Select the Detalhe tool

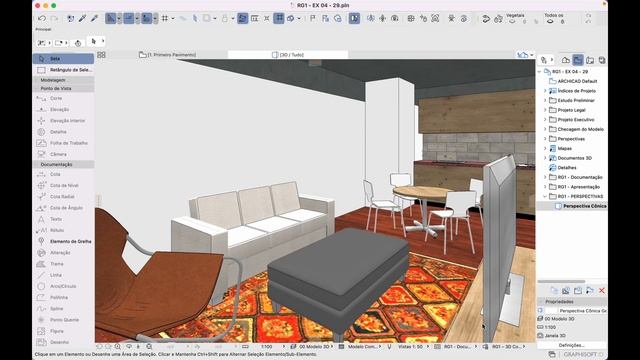pos(63,132)
